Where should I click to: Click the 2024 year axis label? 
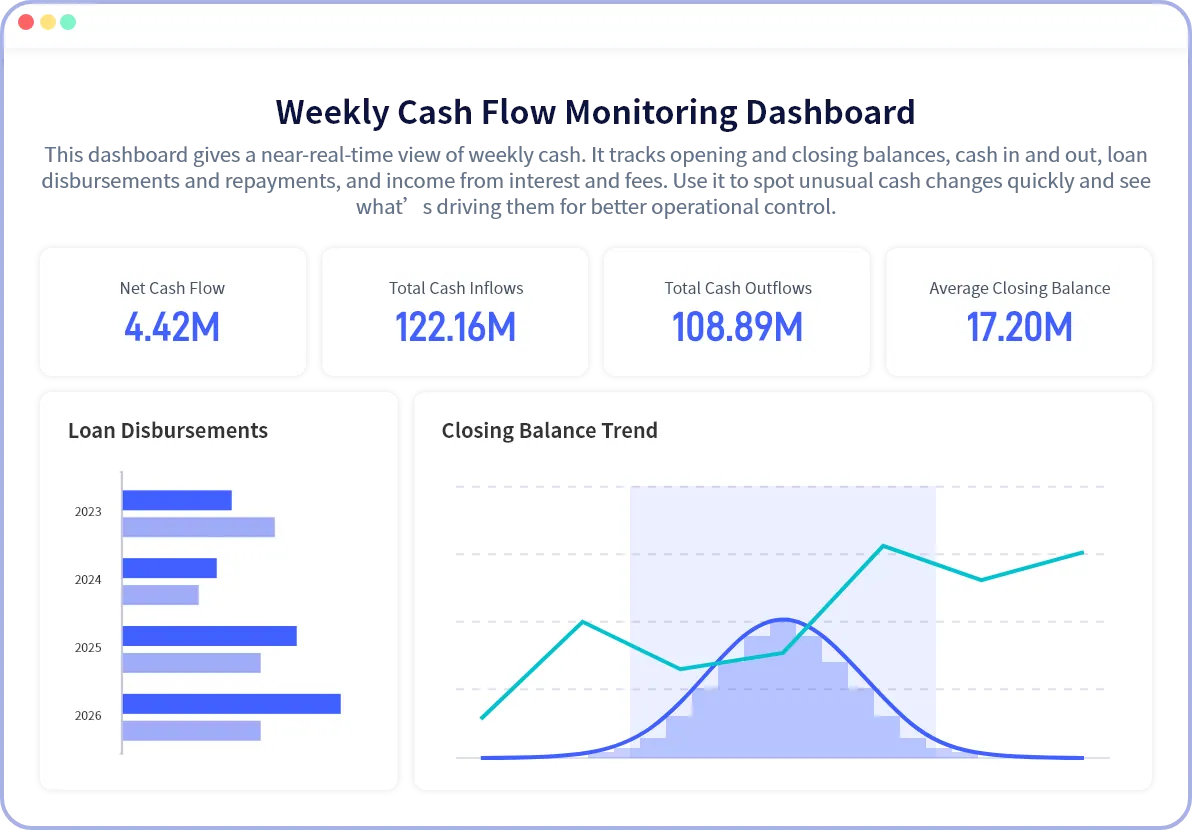[x=88, y=580]
